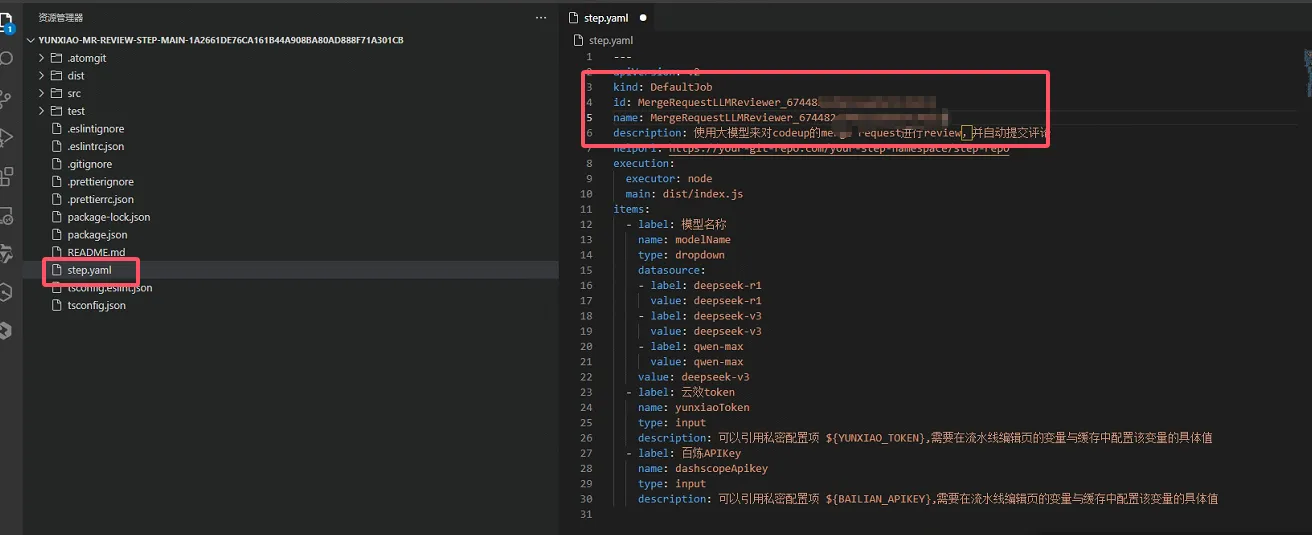The image size is (1312, 535).
Task: Open the Explorer view in activity bar
Action: [7, 22]
